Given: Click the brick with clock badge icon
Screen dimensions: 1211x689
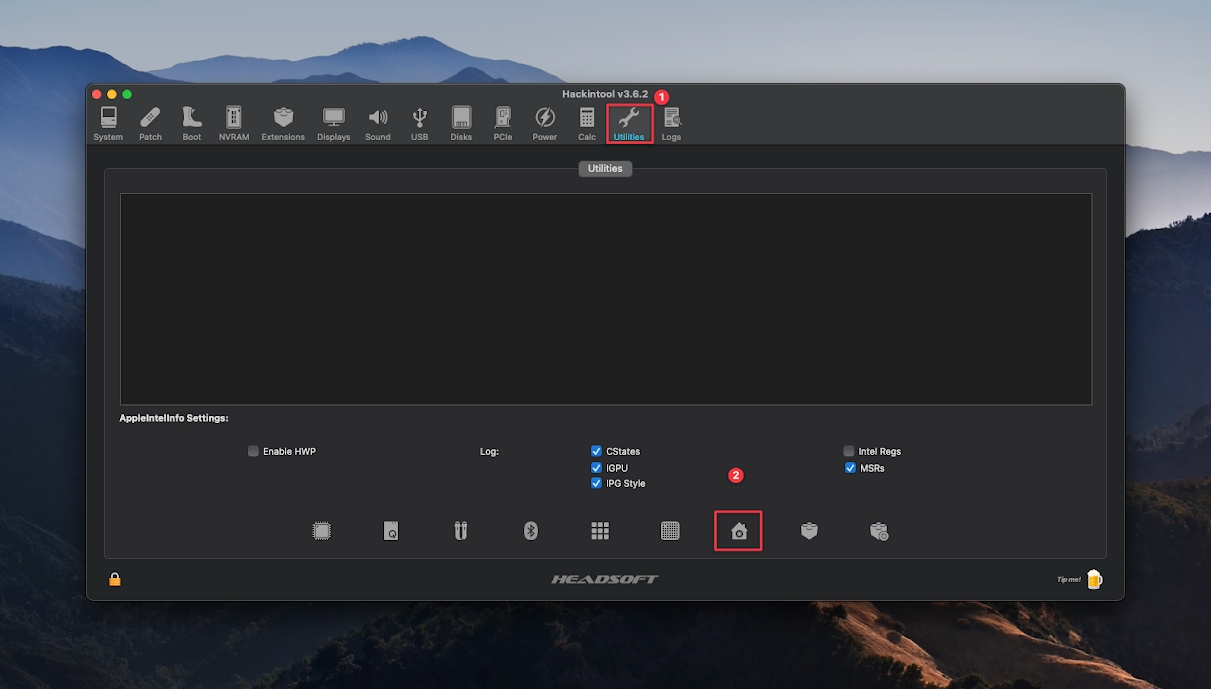Looking at the screenshot, I should (x=879, y=531).
